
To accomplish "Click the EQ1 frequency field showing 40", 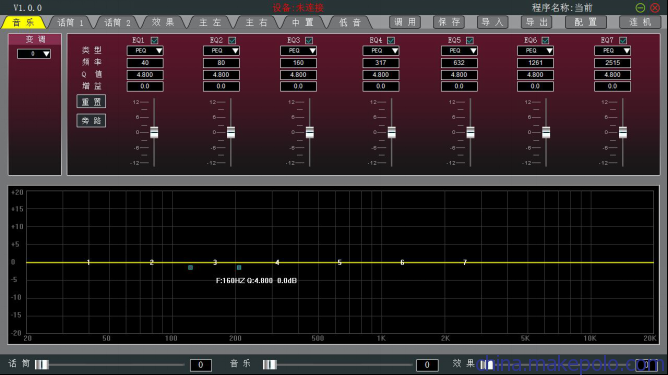I will [145, 63].
